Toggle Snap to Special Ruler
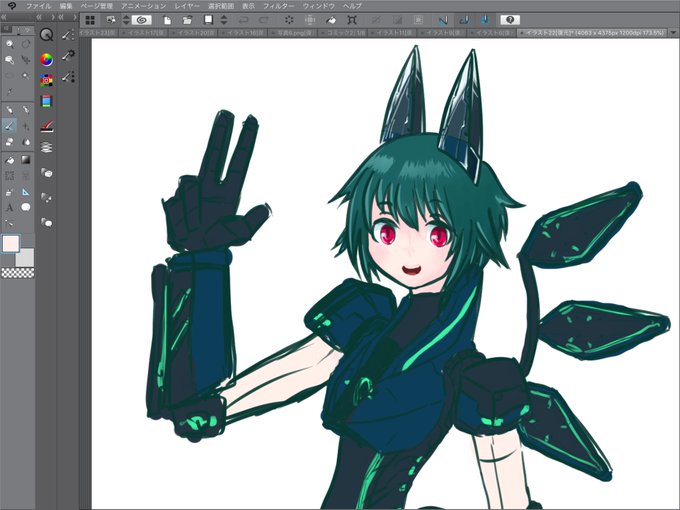Image resolution: width=680 pixels, height=510 pixels. pos(464,20)
